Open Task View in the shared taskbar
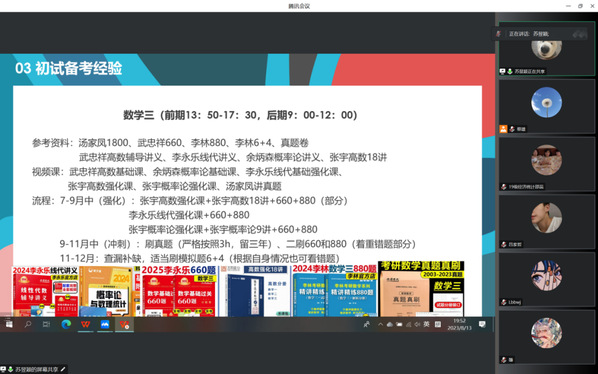Screen dimensions: 598x374 click(x=47, y=324)
